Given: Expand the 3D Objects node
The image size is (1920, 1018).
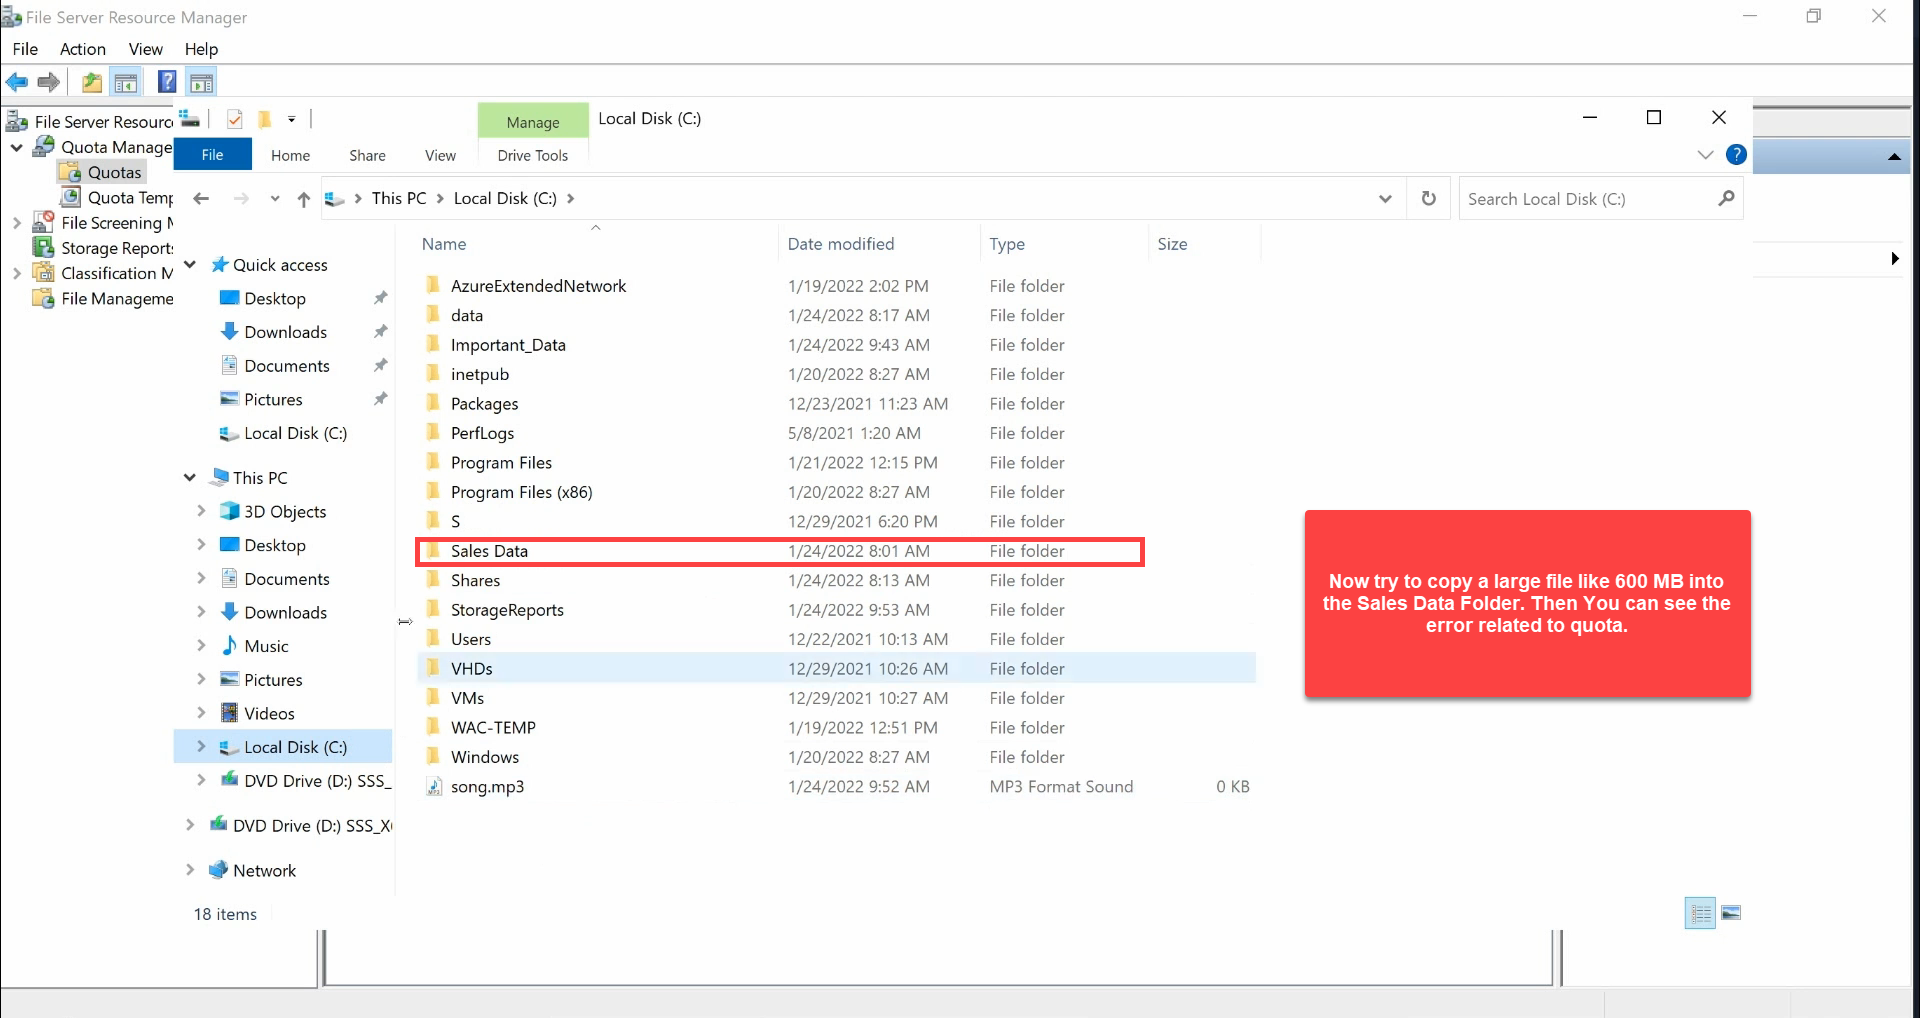Looking at the screenshot, I should click(x=201, y=511).
